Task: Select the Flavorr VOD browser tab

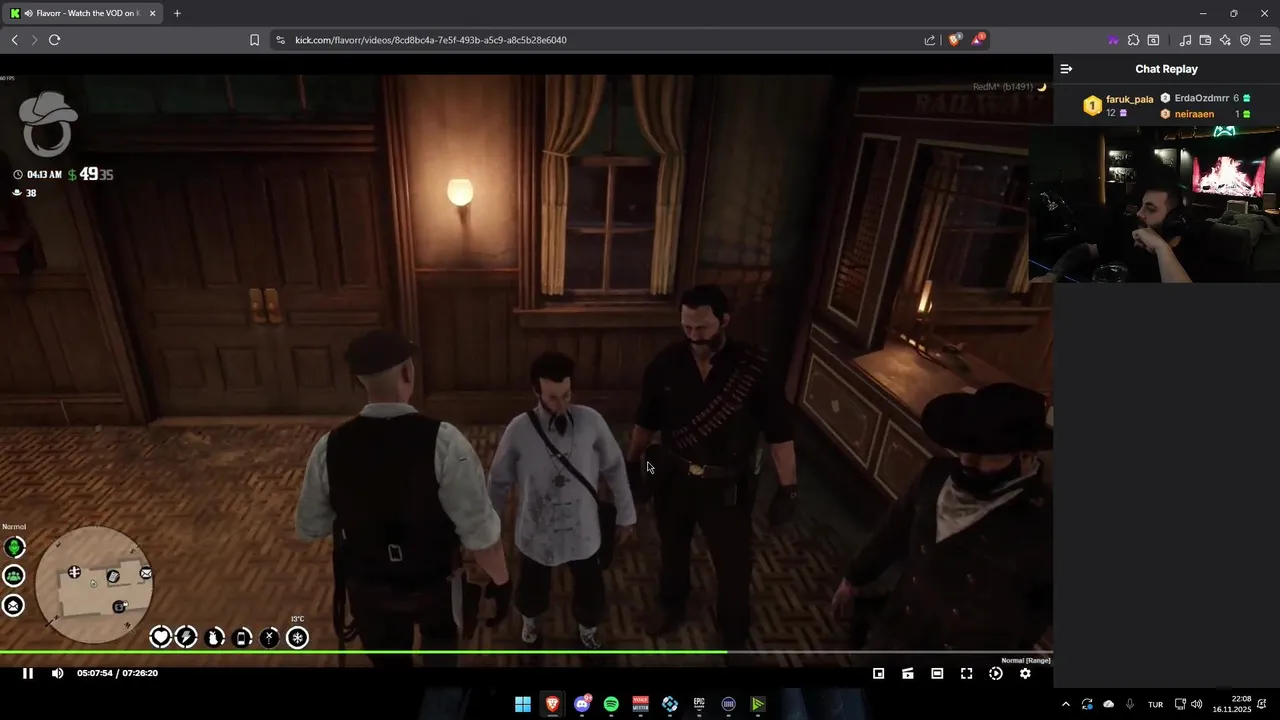Action: click(82, 13)
